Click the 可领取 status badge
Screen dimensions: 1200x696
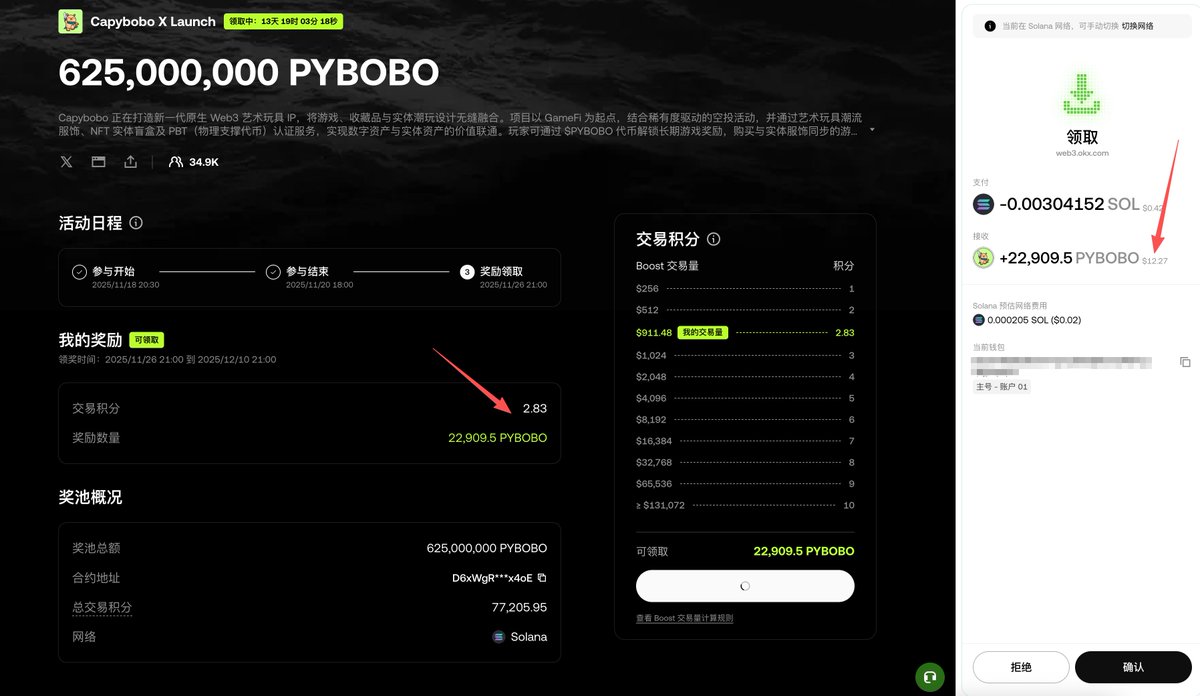[x=145, y=340]
